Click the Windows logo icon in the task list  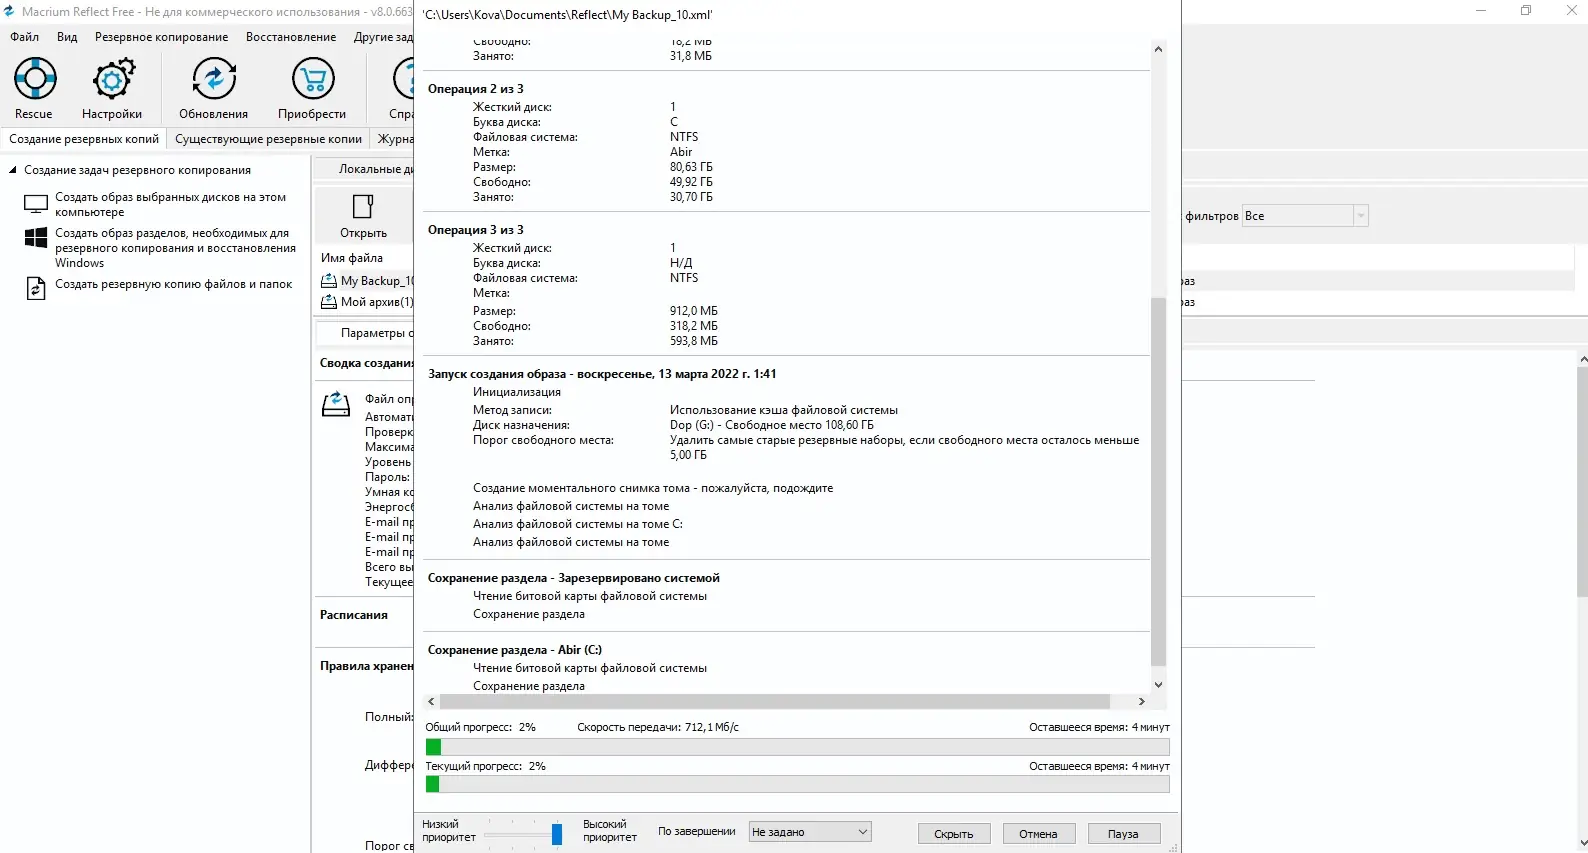[x=36, y=237]
